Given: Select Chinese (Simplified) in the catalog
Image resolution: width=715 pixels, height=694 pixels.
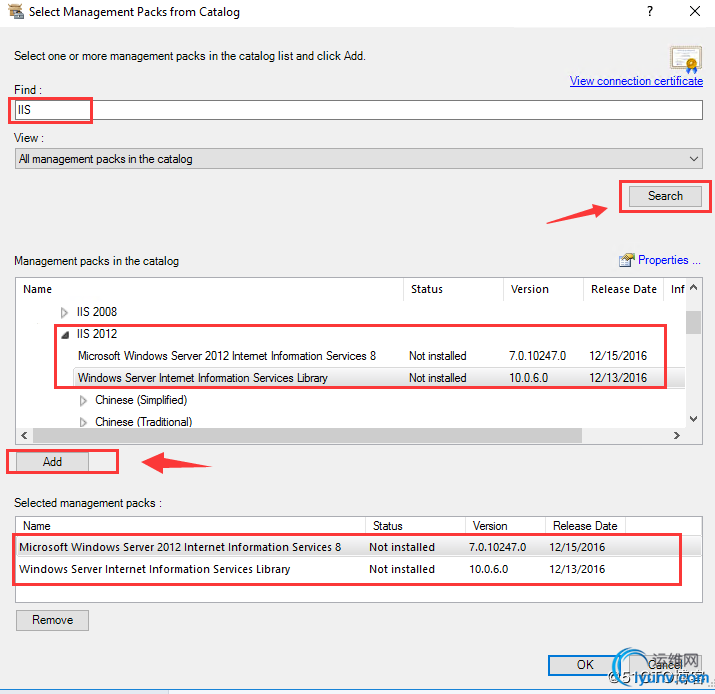Looking at the screenshot, I should pos(141,400).
